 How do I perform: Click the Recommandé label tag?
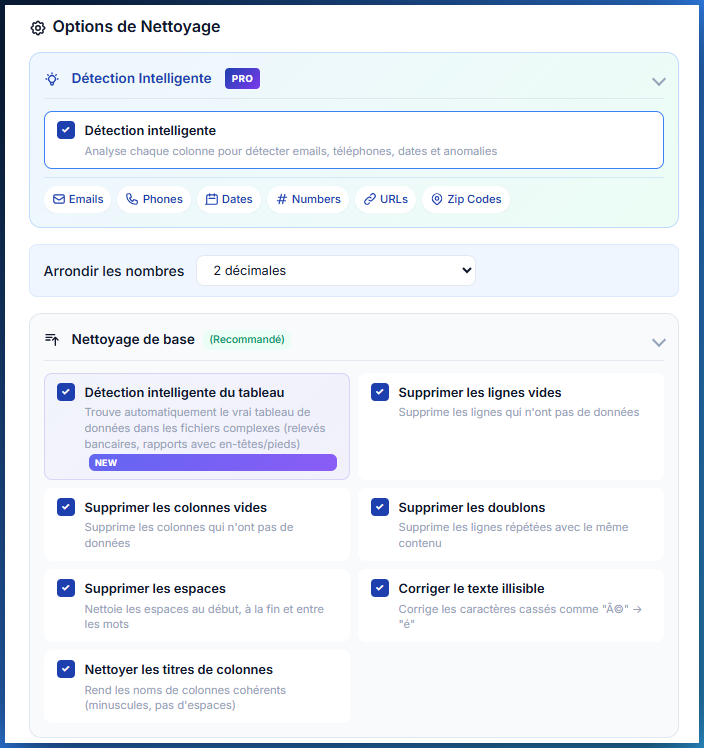coord(247,340)
